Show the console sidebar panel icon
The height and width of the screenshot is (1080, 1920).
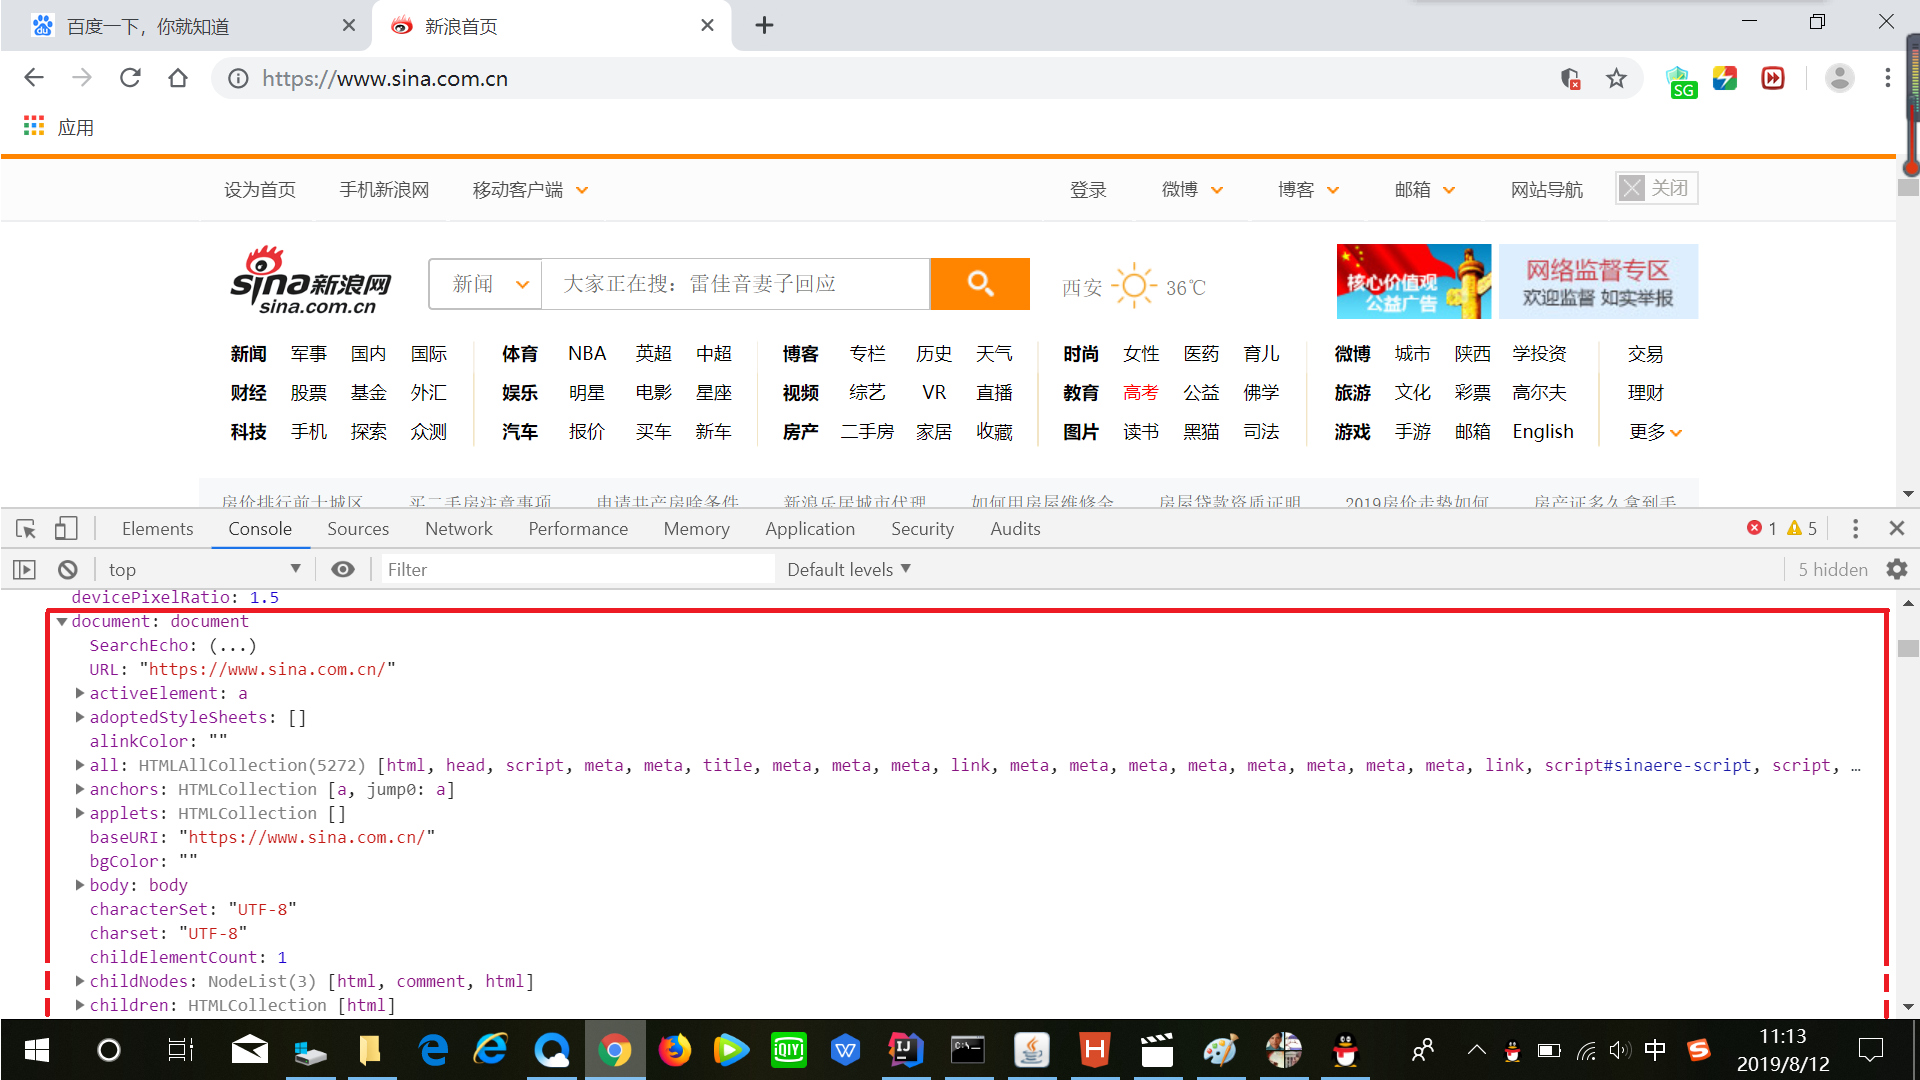tap(24, 570)
